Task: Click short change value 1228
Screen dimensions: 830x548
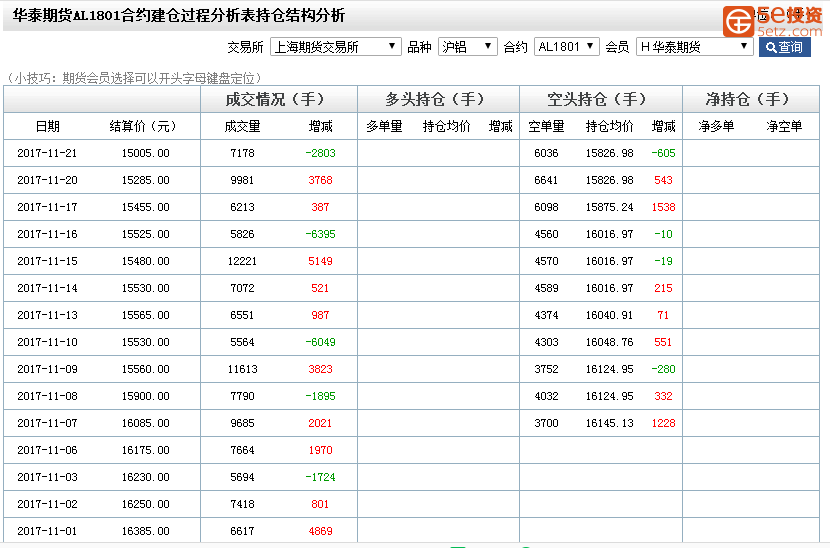Action: [663, 423]
